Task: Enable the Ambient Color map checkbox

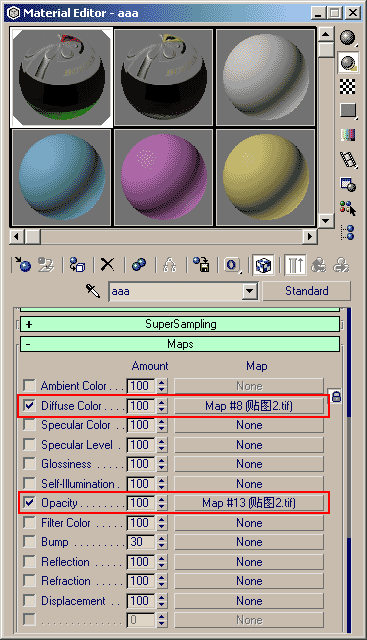Action: click(x=29, y=385)
